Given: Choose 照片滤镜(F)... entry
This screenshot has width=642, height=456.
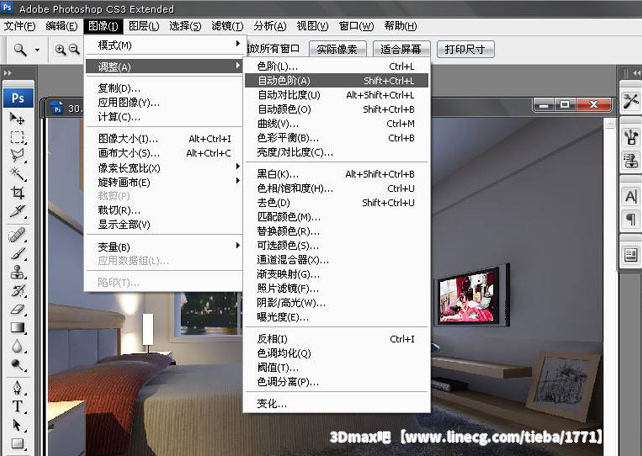Looking at the screenshot, I should pos(337,289).
